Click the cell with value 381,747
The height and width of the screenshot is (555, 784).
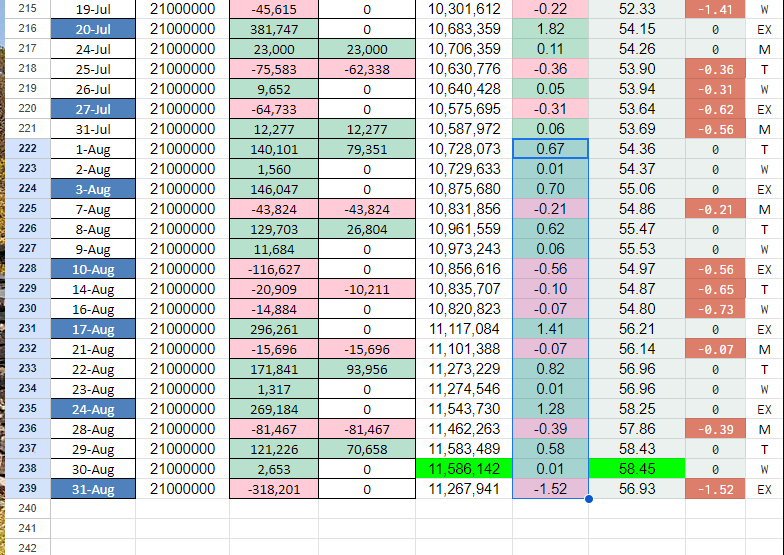coord(274,29)
